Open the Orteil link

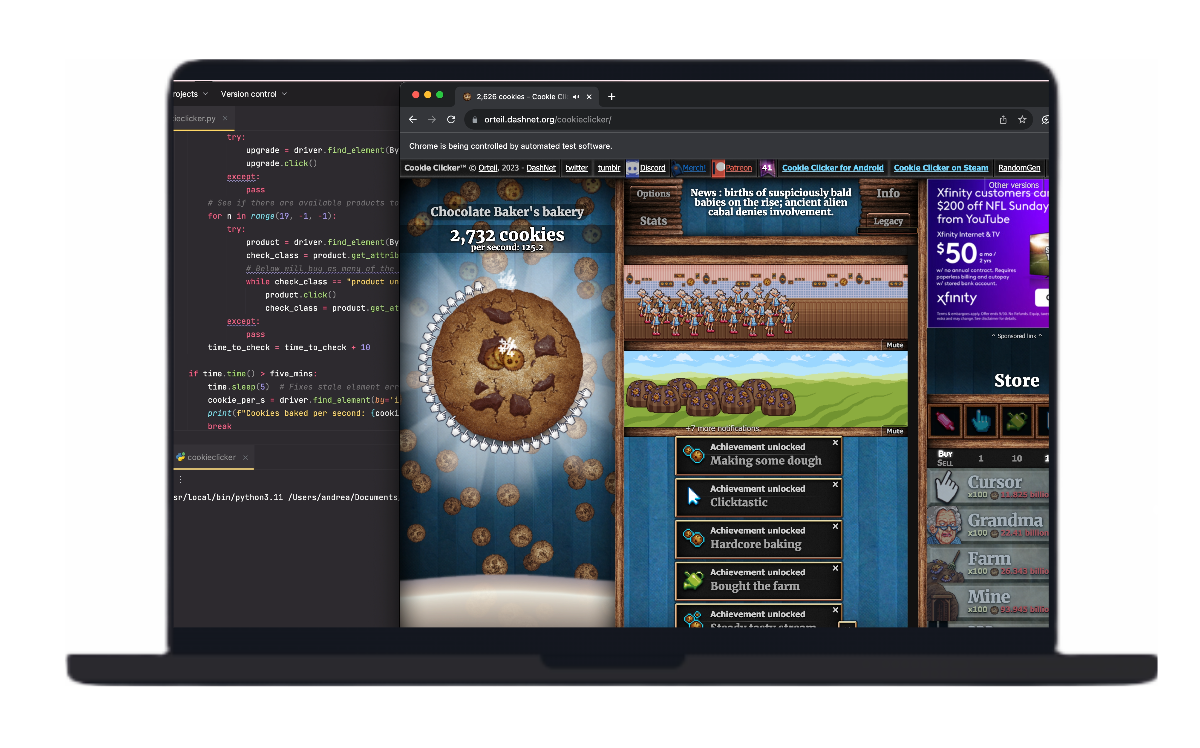pos(488,168)
